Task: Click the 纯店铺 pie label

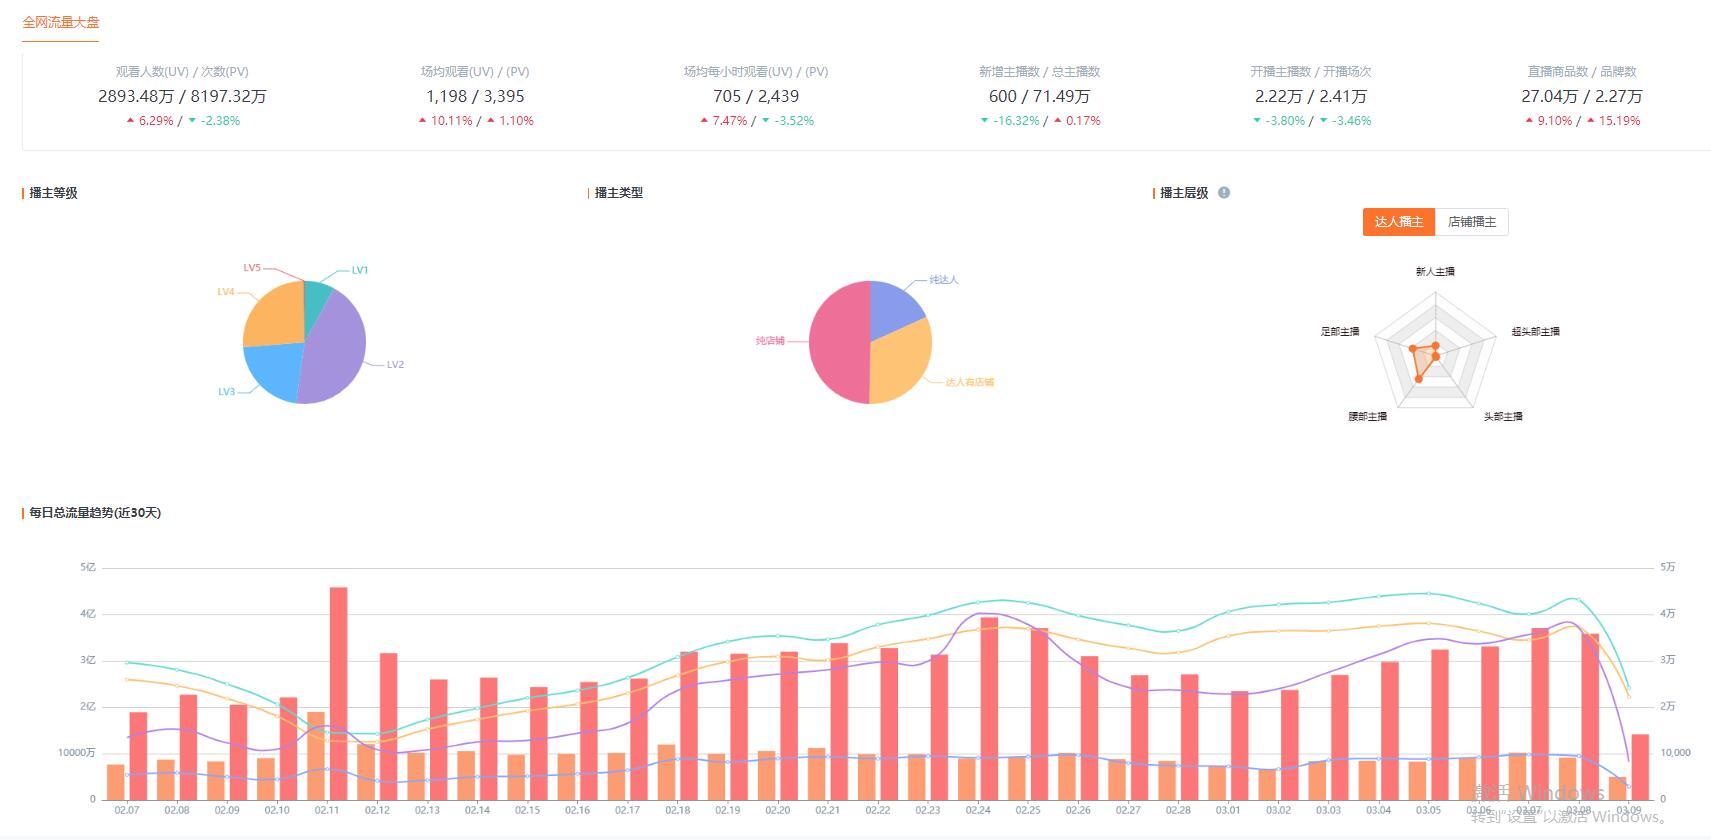Action: 770,341
